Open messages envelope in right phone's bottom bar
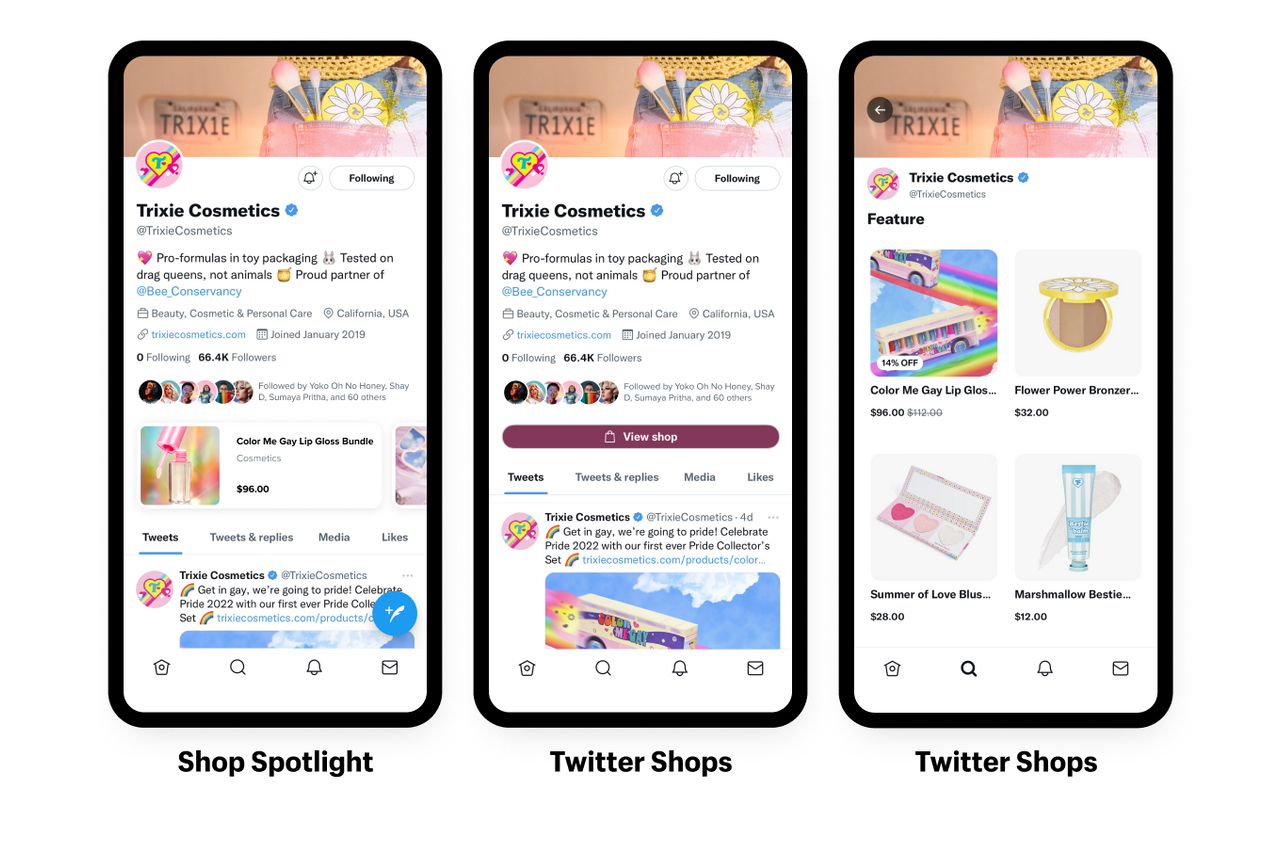 tap(1121, 668)
